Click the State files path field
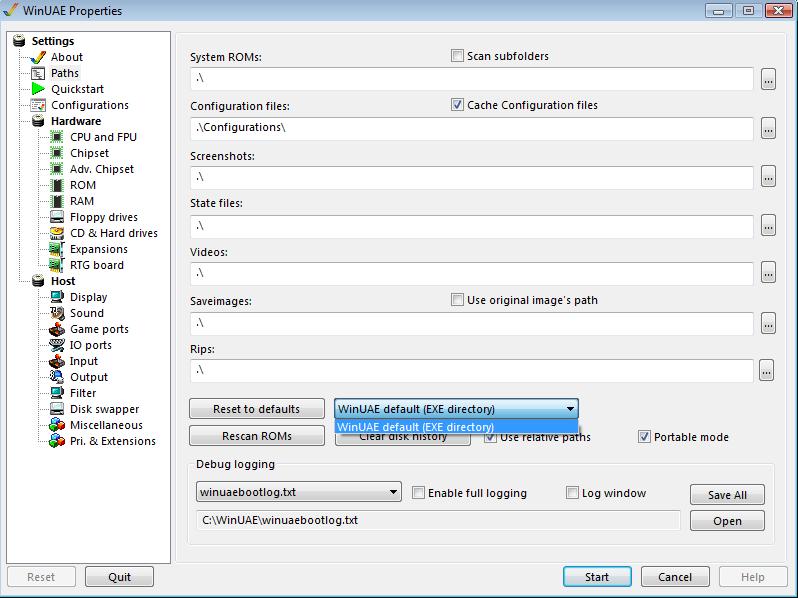 472,226
